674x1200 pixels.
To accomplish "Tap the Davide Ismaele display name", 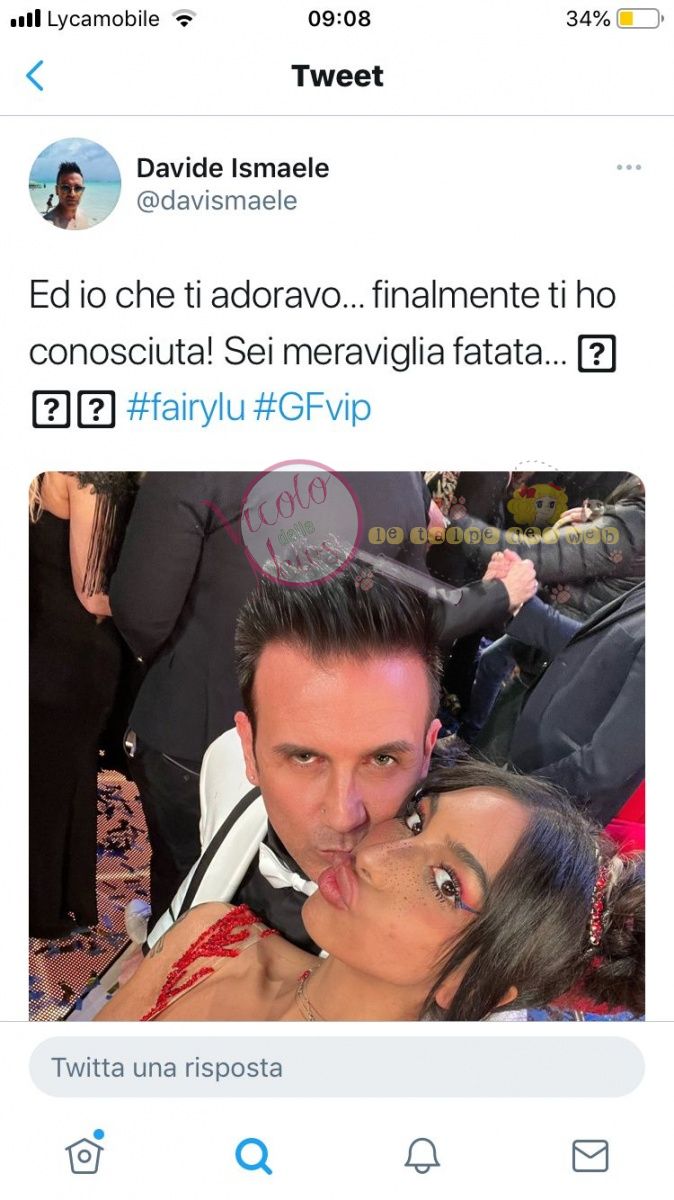I will click(232, 168).
